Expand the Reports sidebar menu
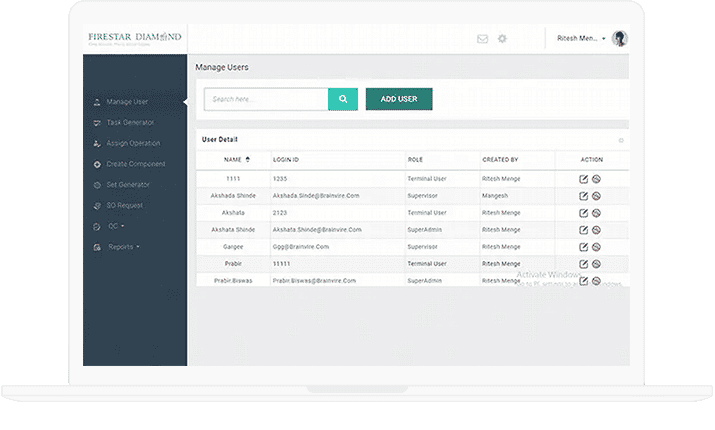Screen dimensions: 715x430 click(x=123, y=246)
